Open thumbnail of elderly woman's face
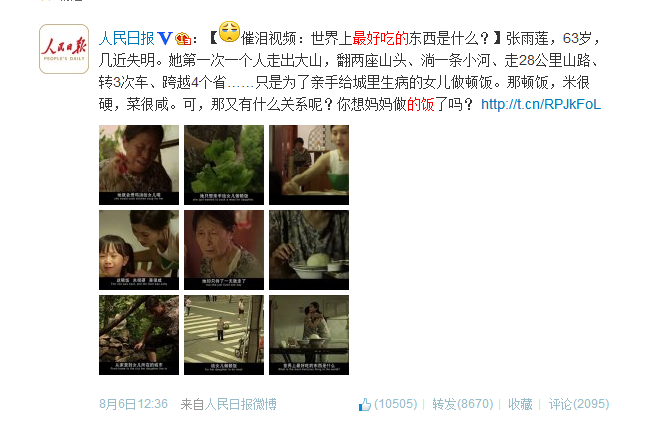Viewport: 648px width, 435px height. [224, 250]
